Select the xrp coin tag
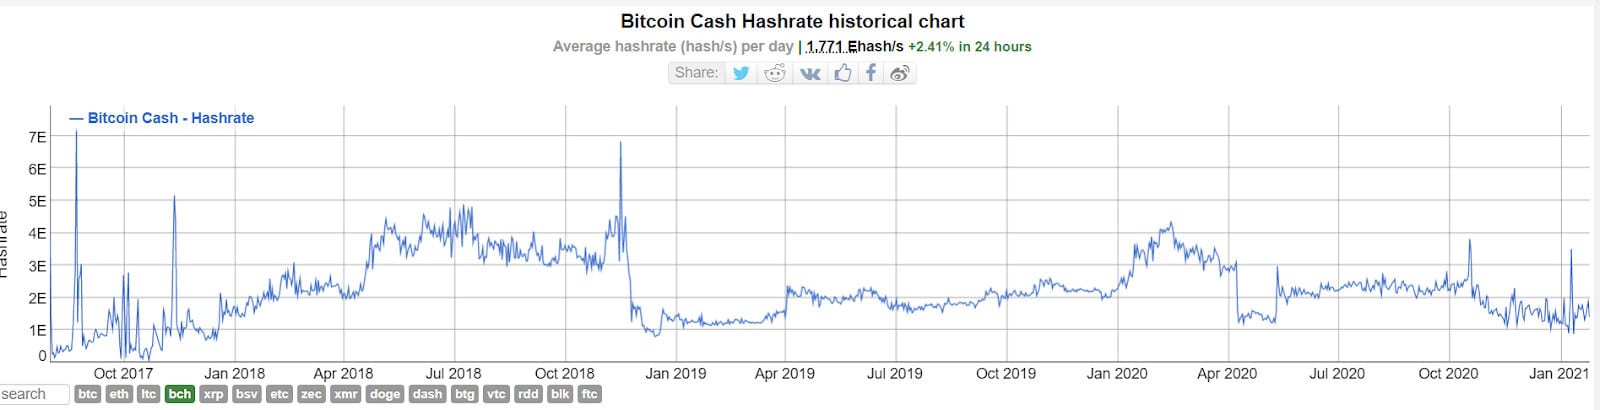The image size is (1600, 410). point(214,394)
